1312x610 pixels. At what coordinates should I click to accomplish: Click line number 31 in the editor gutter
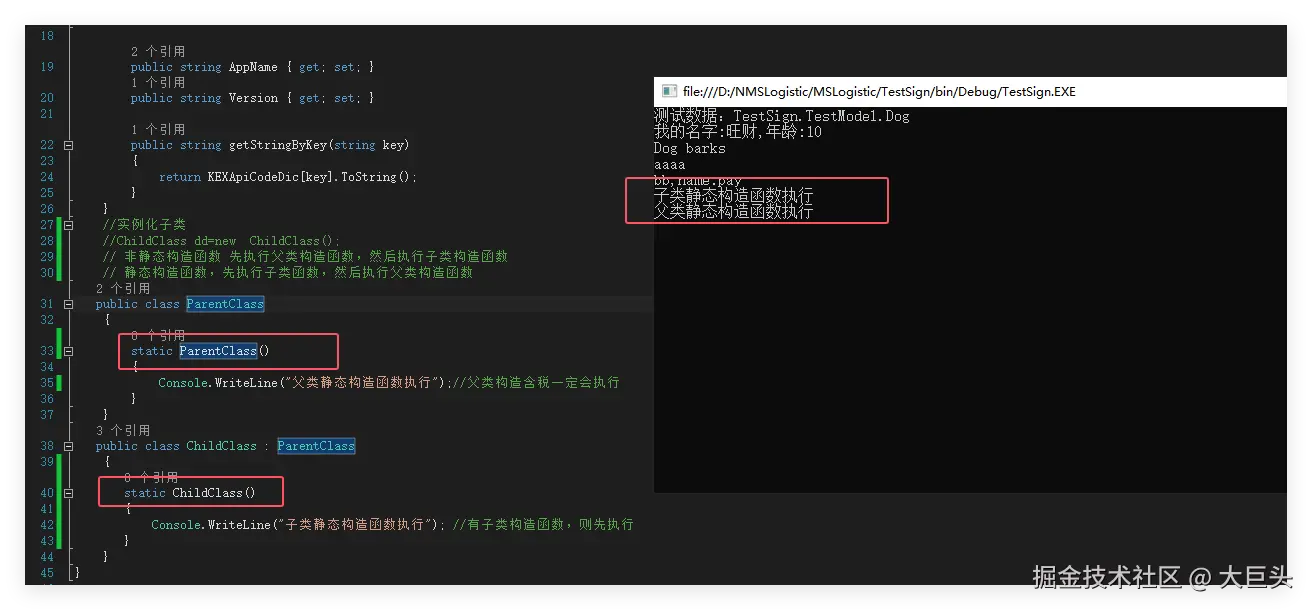click(x=45, y=304)
